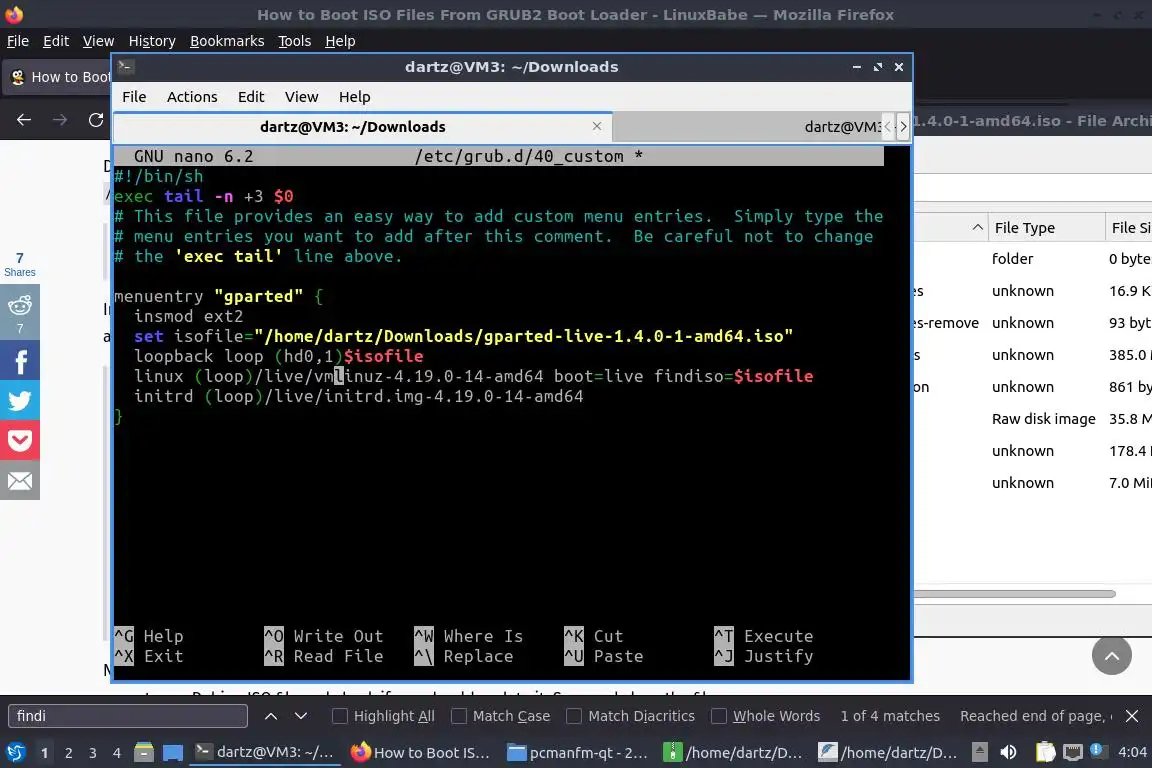Enable Highlight All checkbox

click(339, 716)
